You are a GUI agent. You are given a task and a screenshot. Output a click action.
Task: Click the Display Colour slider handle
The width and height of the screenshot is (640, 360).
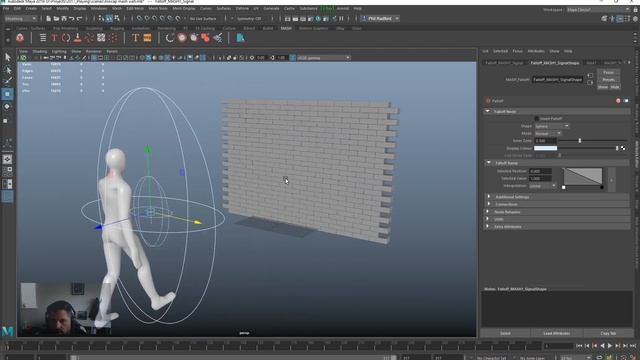pos(617,148)
